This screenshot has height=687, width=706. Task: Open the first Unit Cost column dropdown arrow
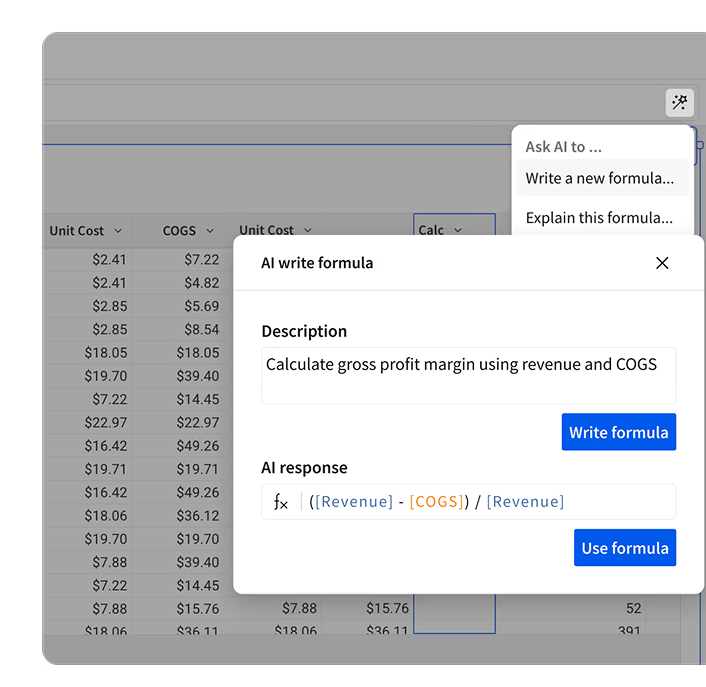pyautogui.click(x=118, y=231)
